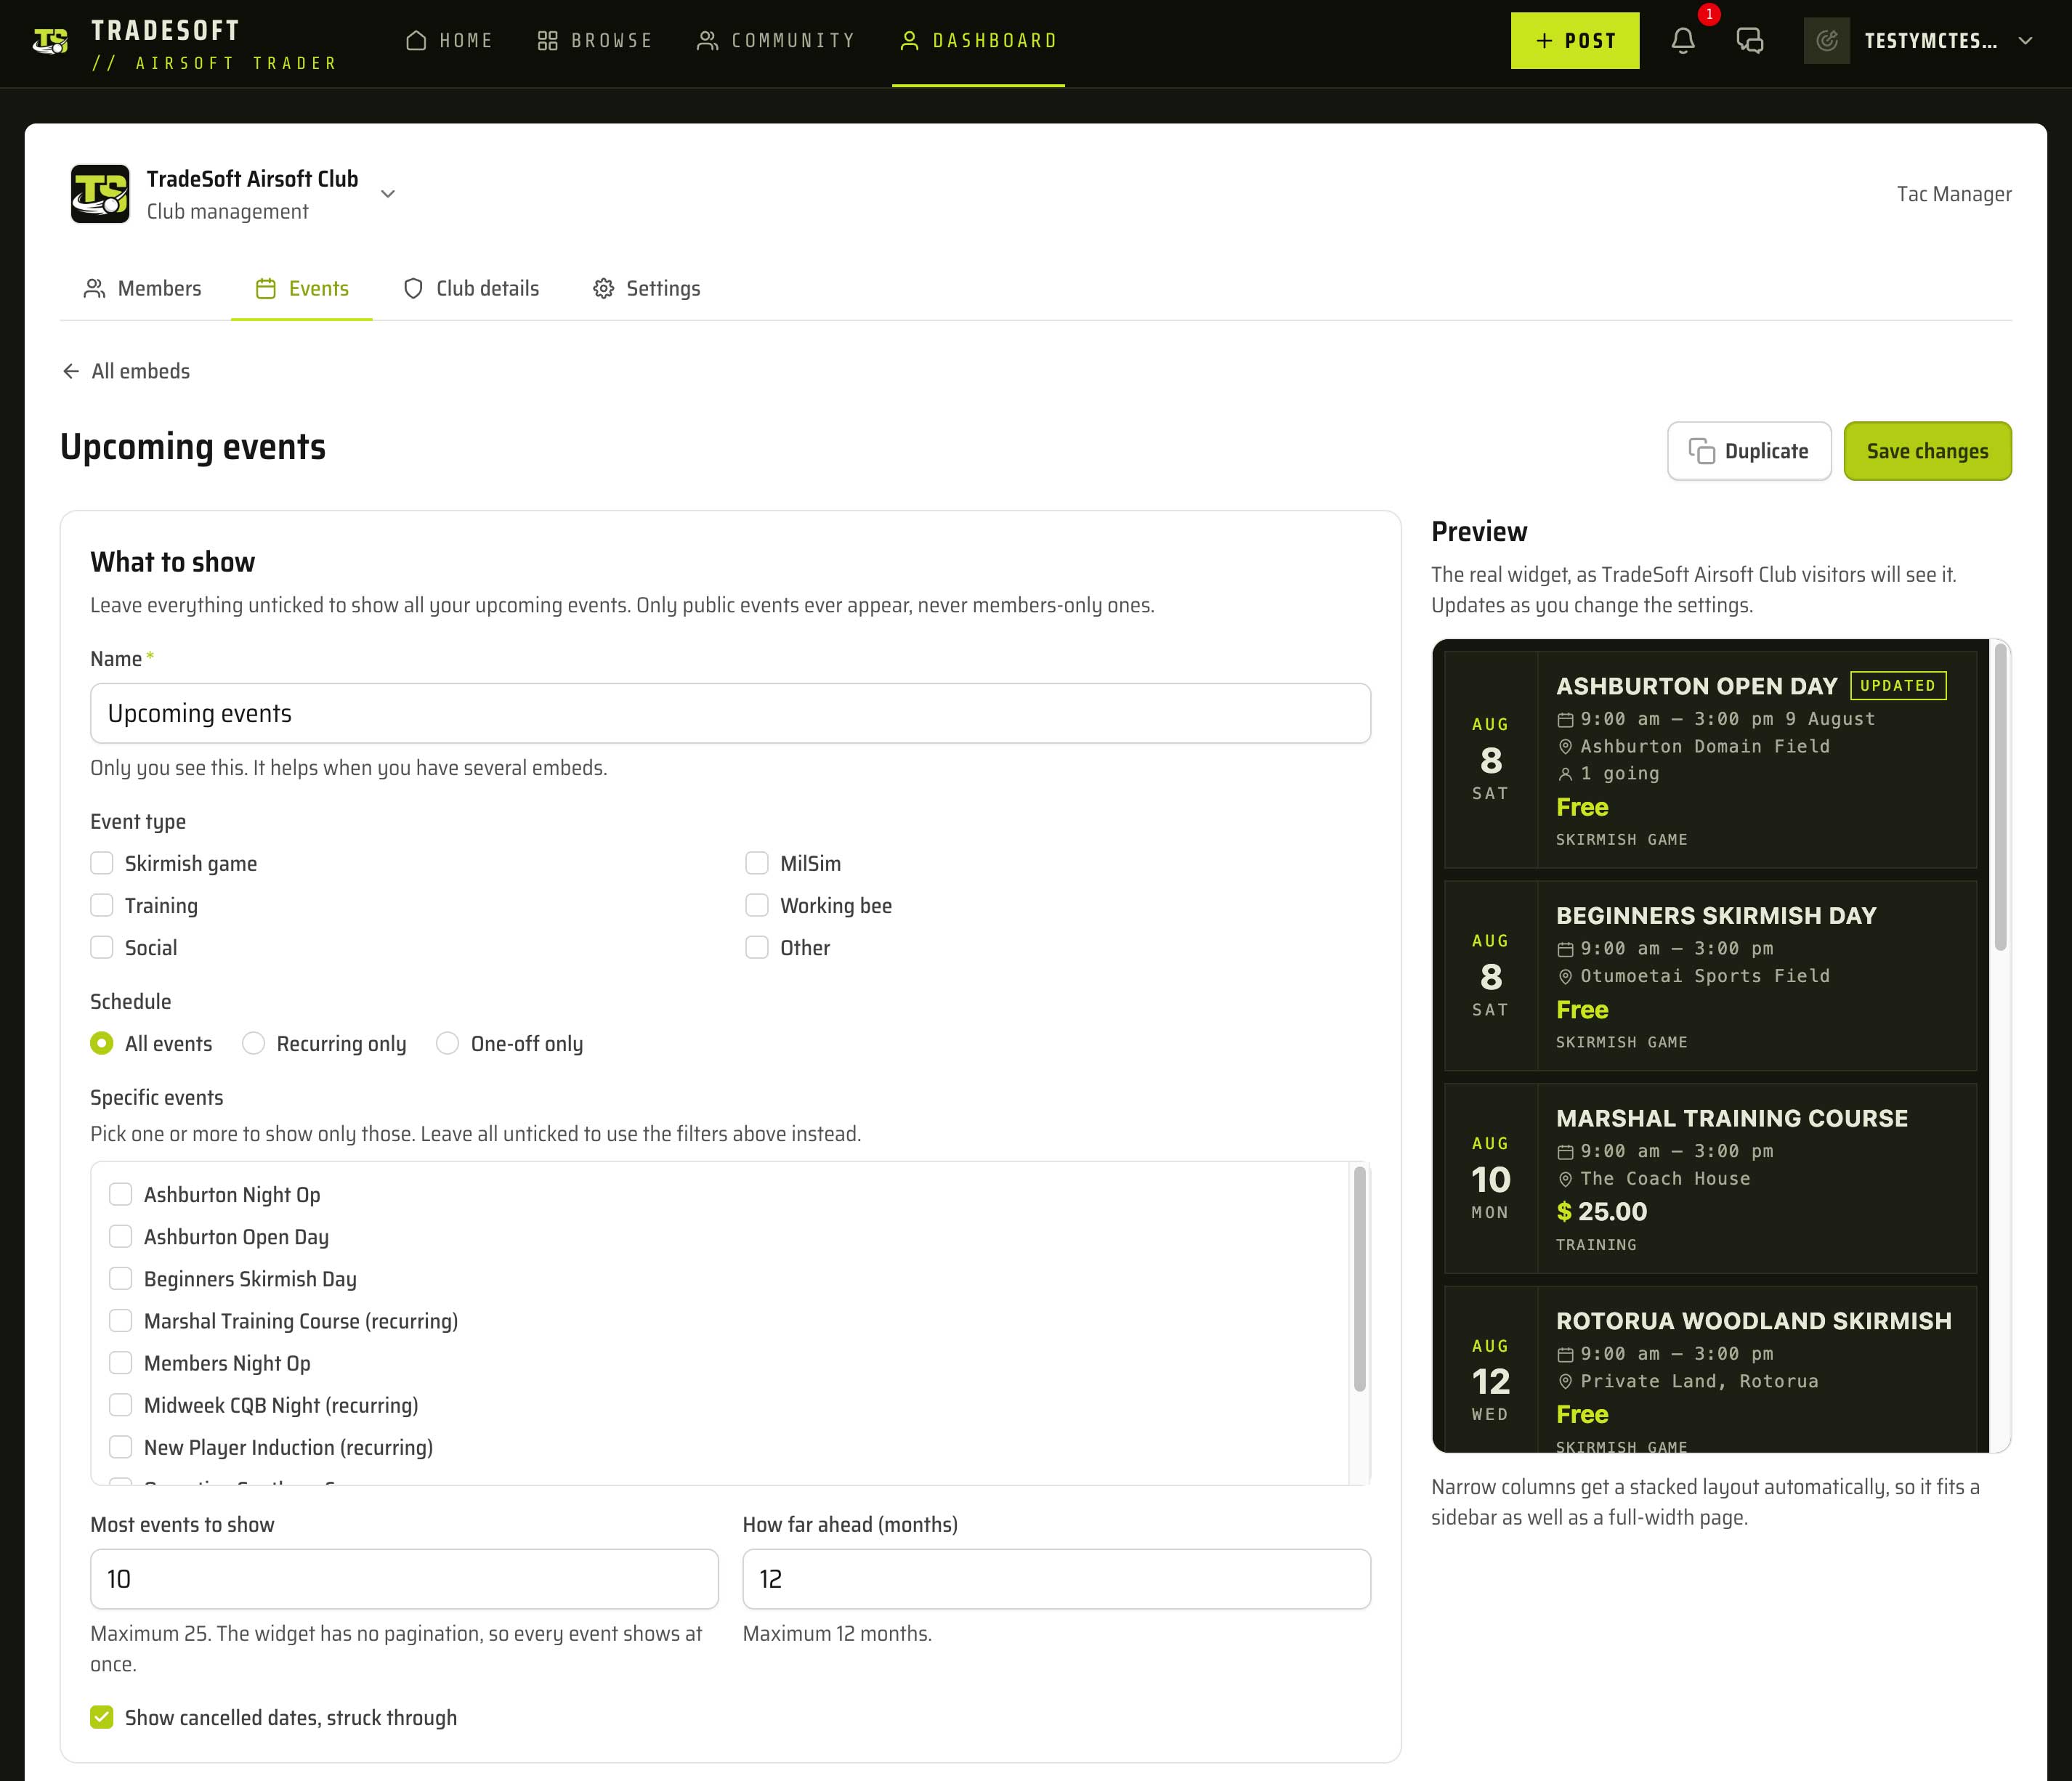The height and width of the screenshot is (1781, 2072).
Task: Open Dashboard in the top navigation
Action: (x=978, y=41)
